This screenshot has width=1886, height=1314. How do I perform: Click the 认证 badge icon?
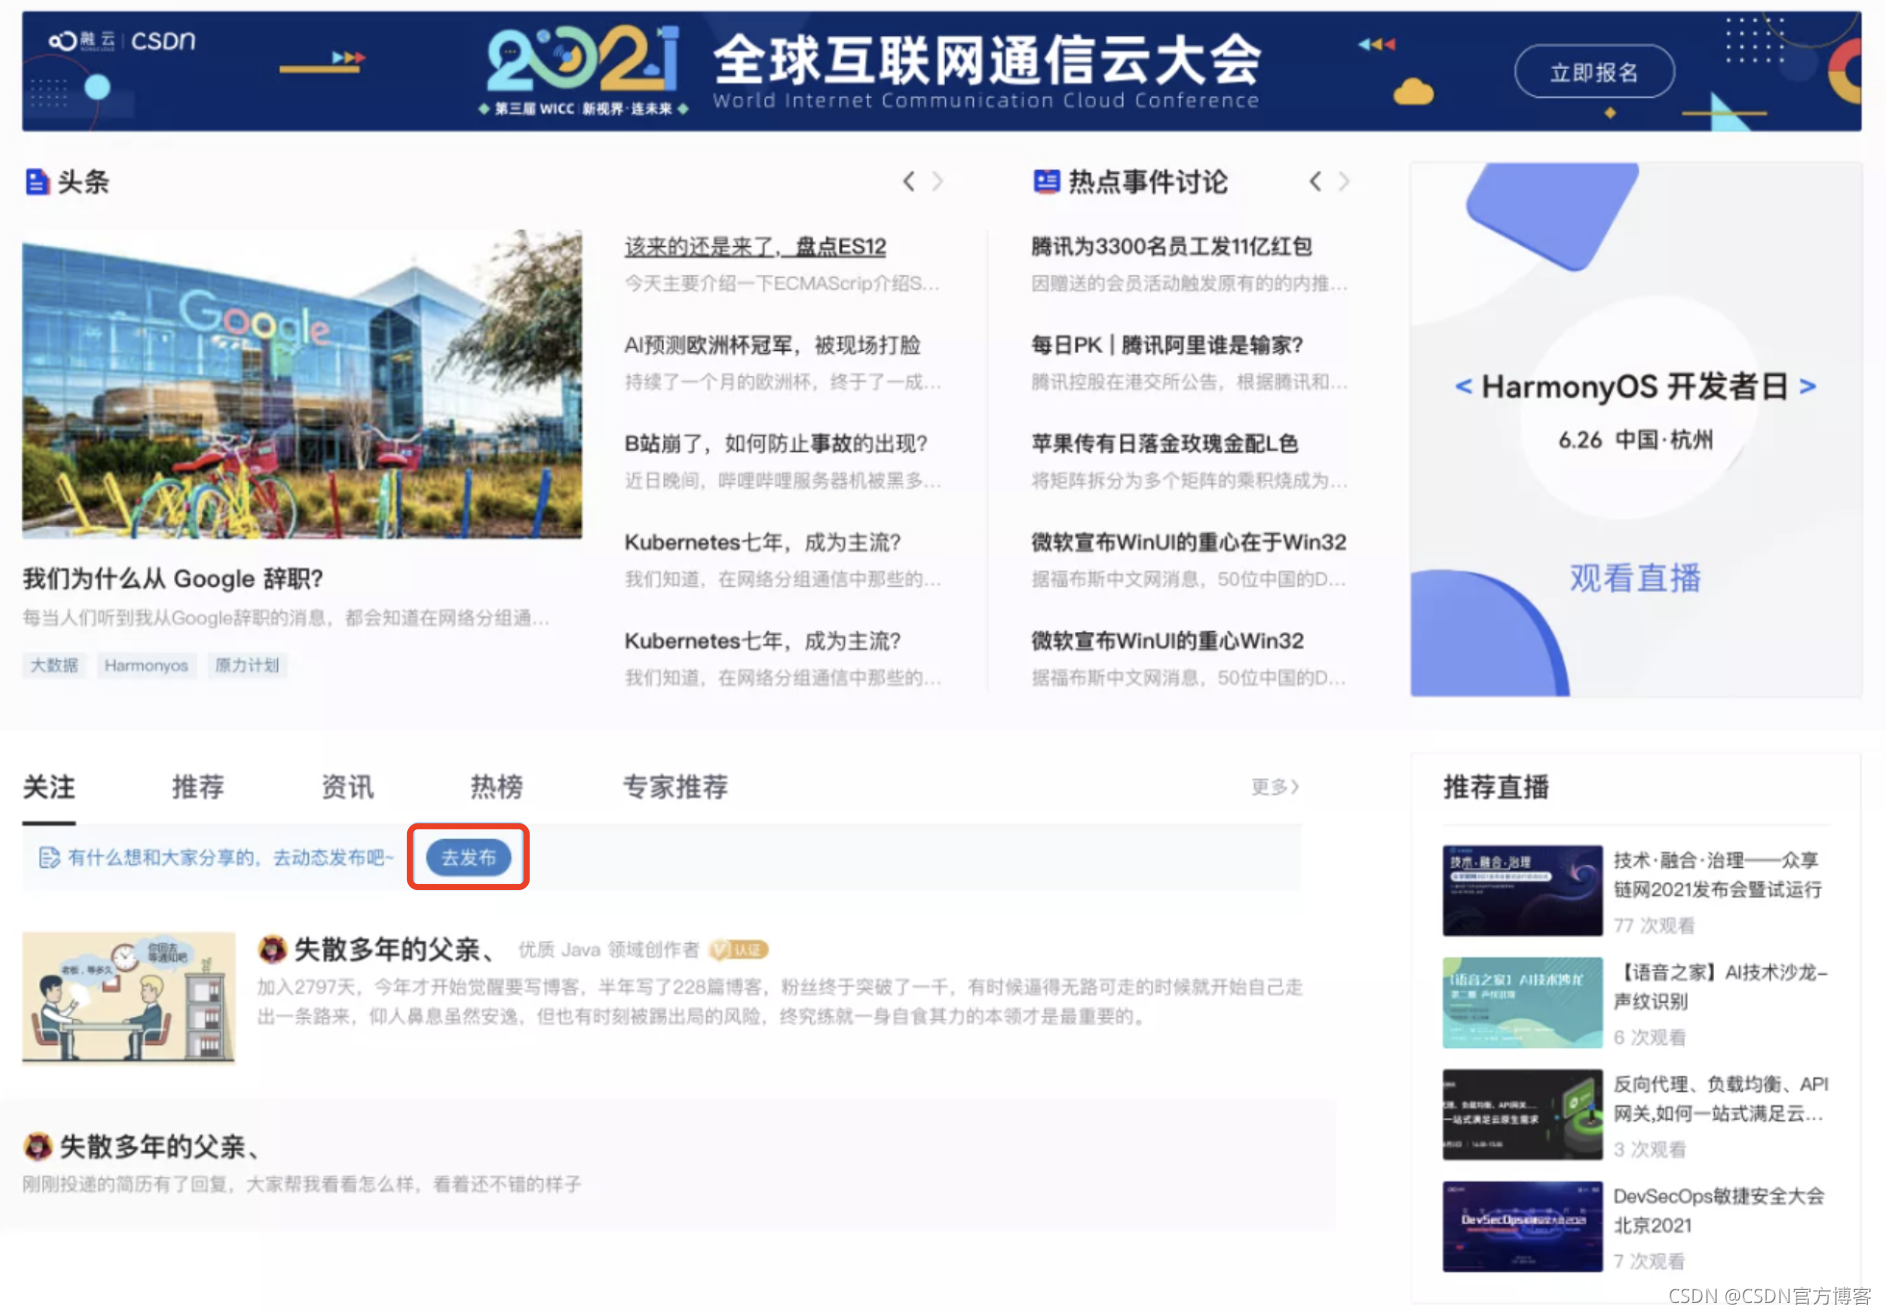tap(739, 950)
